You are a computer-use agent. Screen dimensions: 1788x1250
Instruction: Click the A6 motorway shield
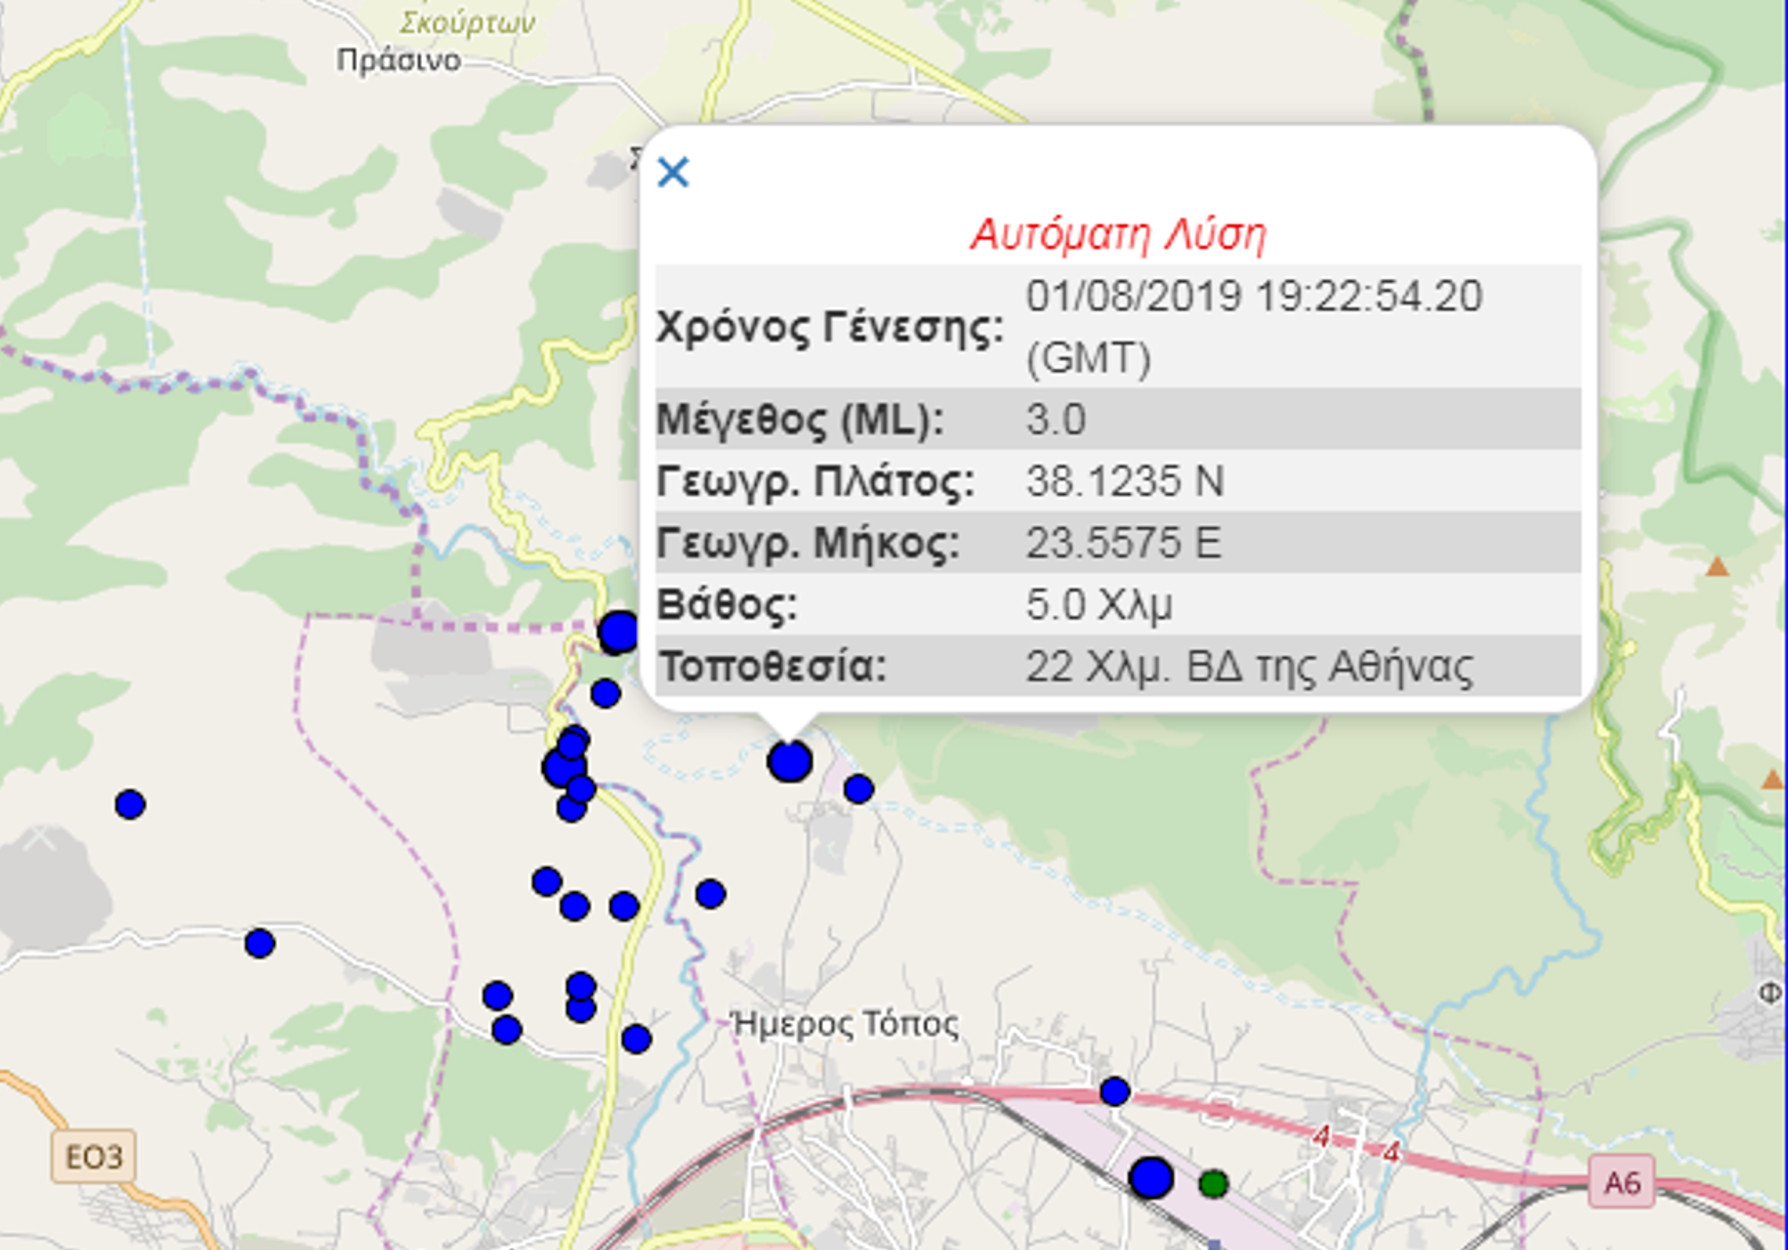(x=1621, y=1183)
